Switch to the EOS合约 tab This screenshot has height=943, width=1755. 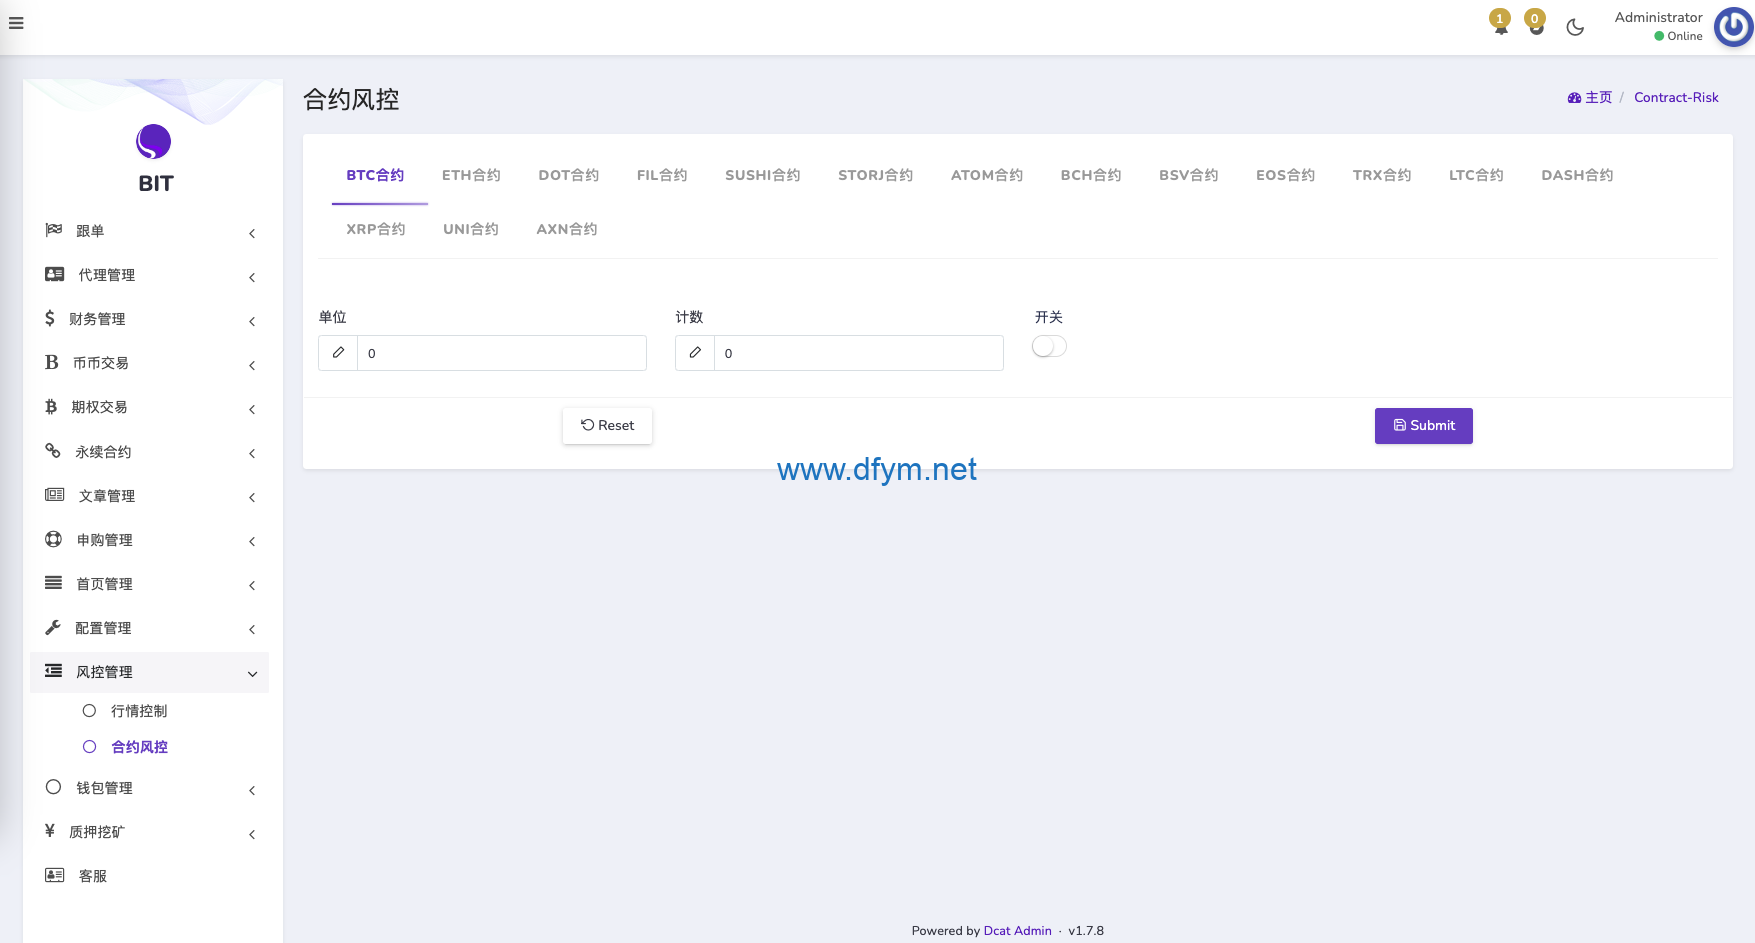coord(1286,175)
